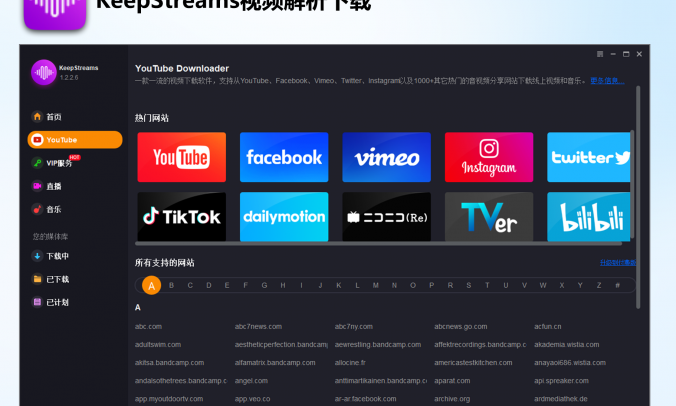Select letter G in the alphabet filter

point(264,285)
